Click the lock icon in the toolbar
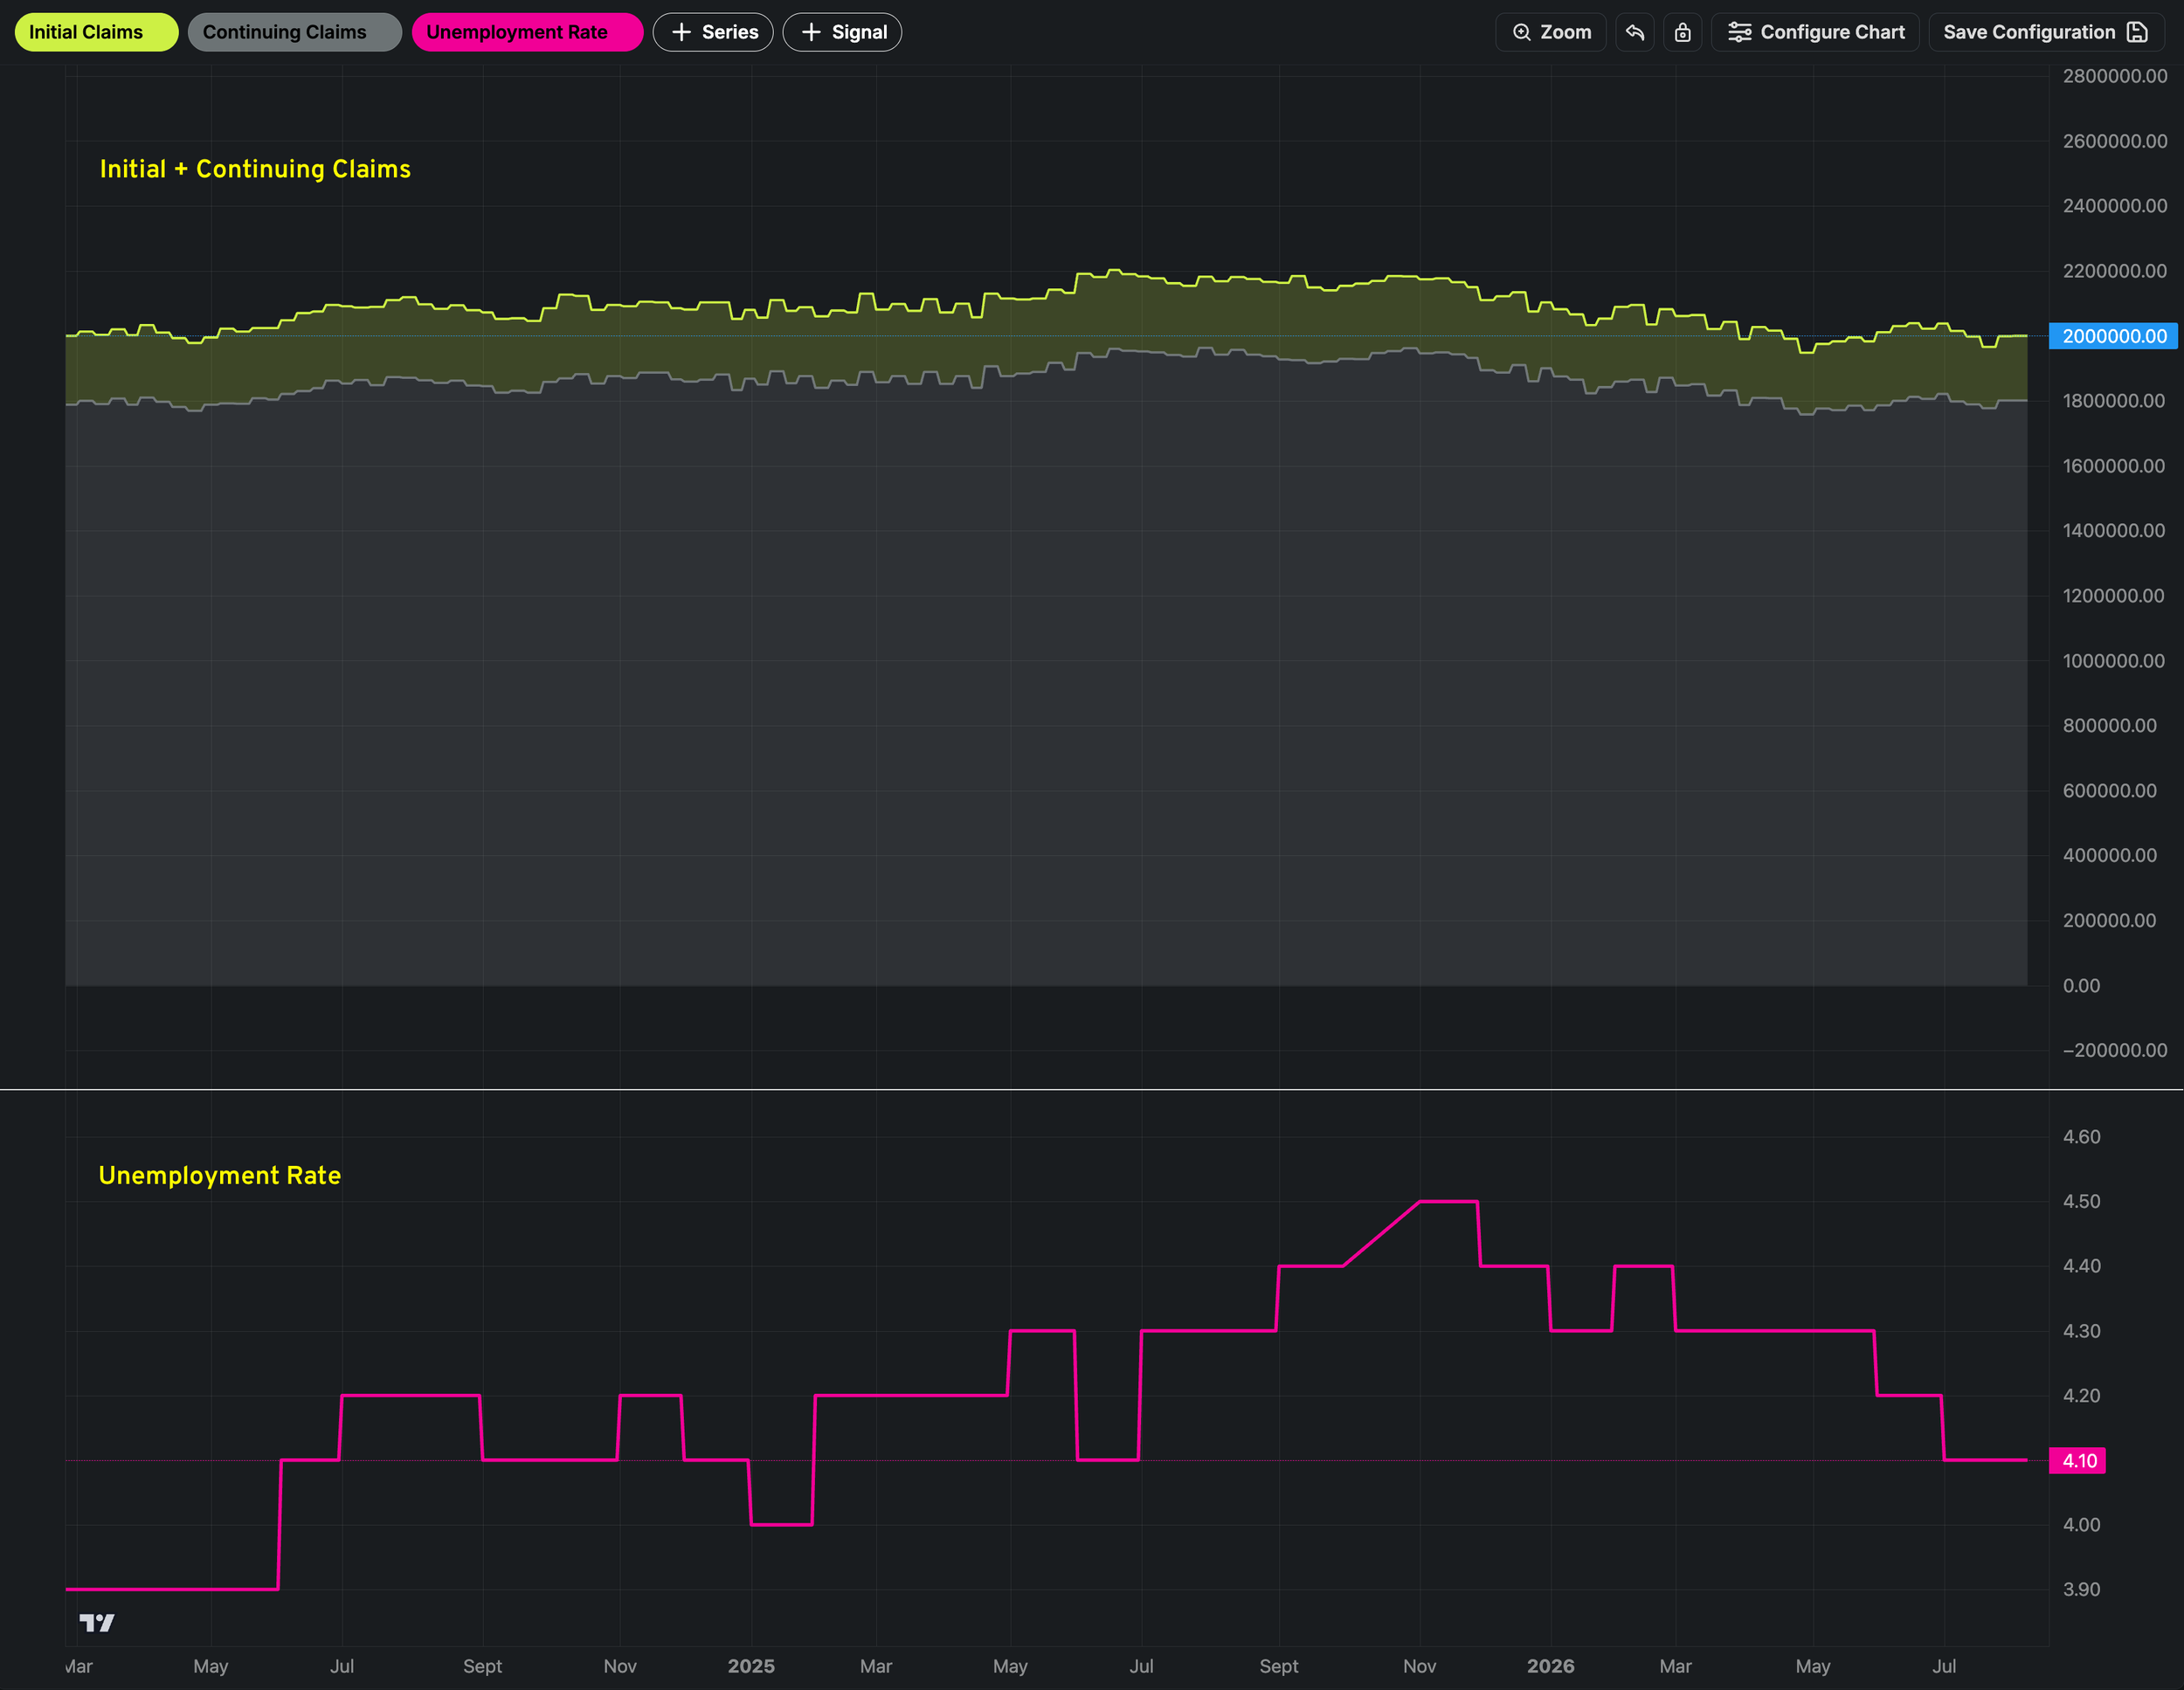2184x1690 pixels. coord(1683,32)
